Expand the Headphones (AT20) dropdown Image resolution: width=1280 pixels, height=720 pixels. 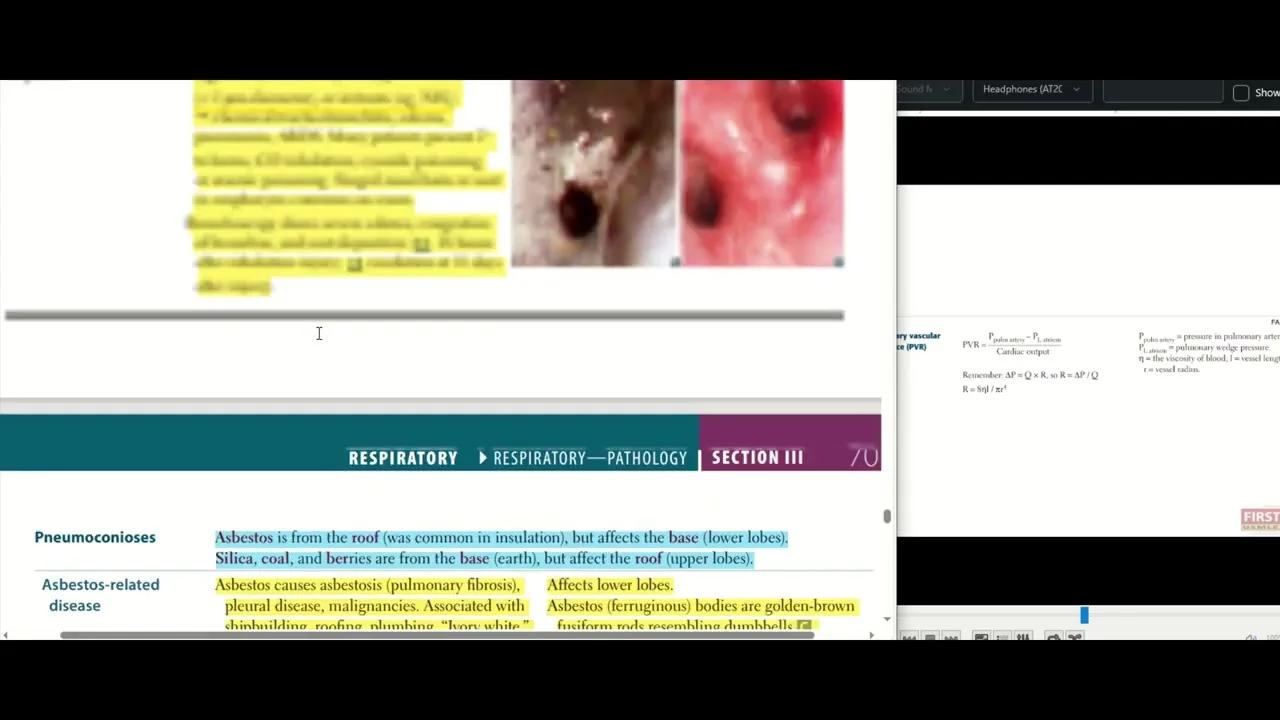[1030, 89]
